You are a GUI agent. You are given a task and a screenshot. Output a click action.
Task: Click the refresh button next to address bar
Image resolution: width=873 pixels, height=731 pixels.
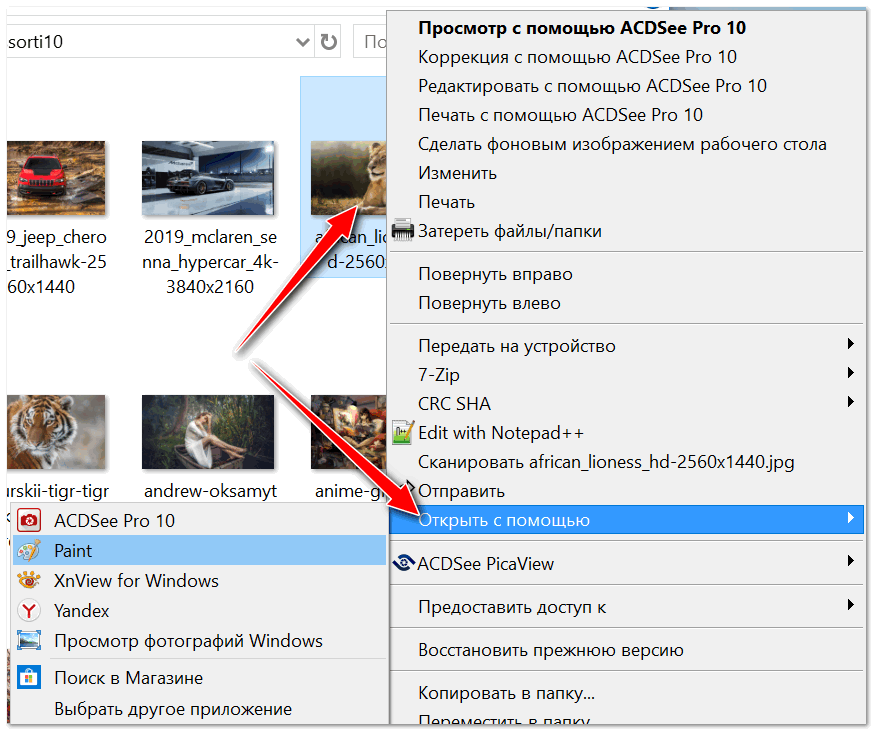pos(328,42)
